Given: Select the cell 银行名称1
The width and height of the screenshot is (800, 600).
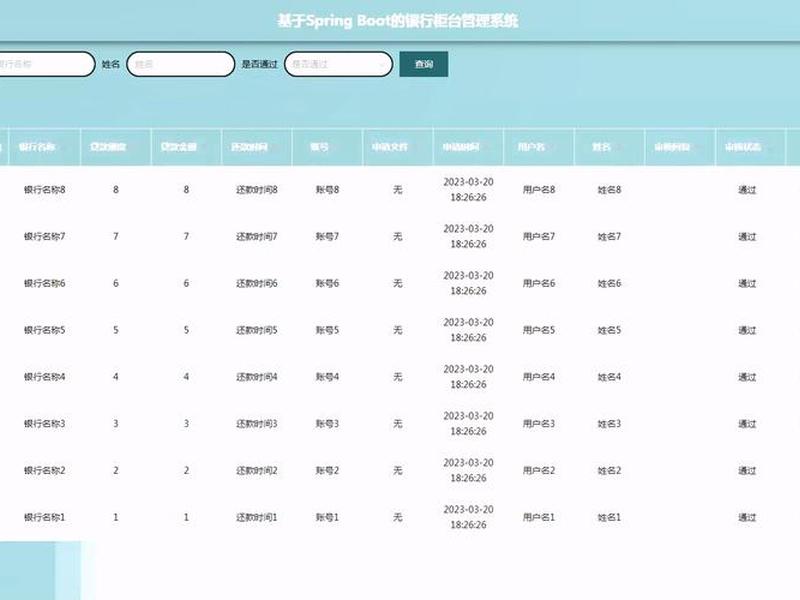Looking at the screenshot, I should [44, 517].
